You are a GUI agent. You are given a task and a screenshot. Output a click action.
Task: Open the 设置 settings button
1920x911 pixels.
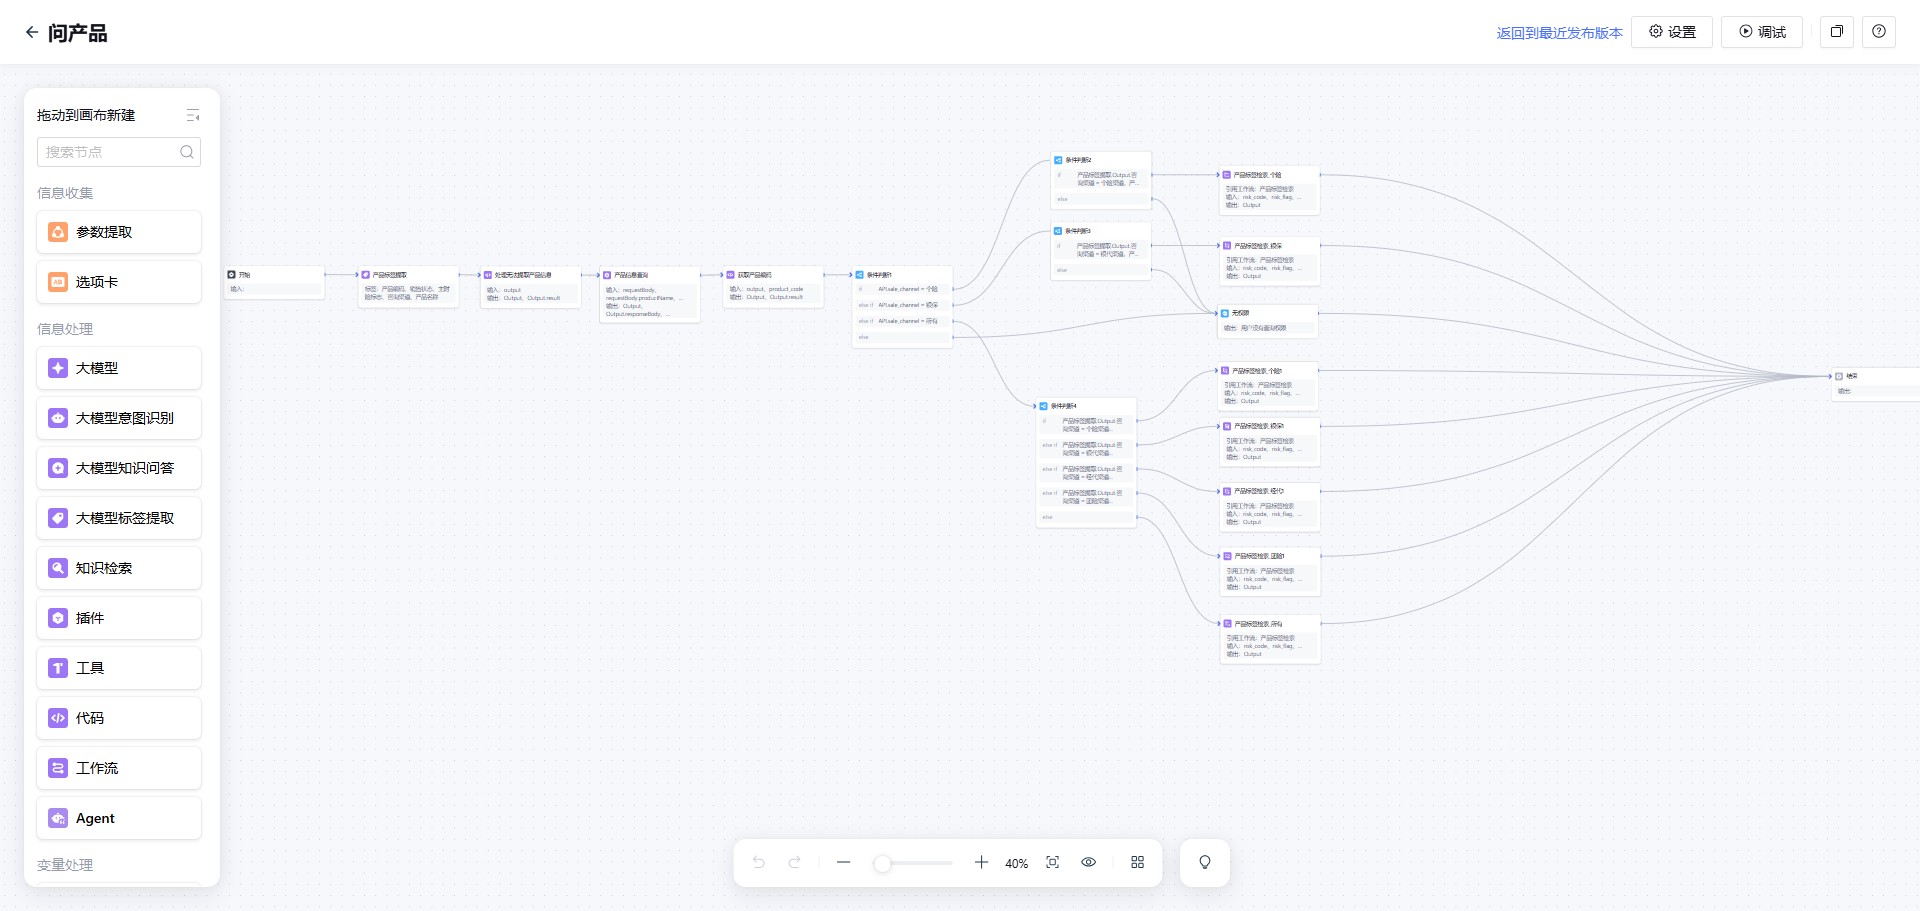1672,32
